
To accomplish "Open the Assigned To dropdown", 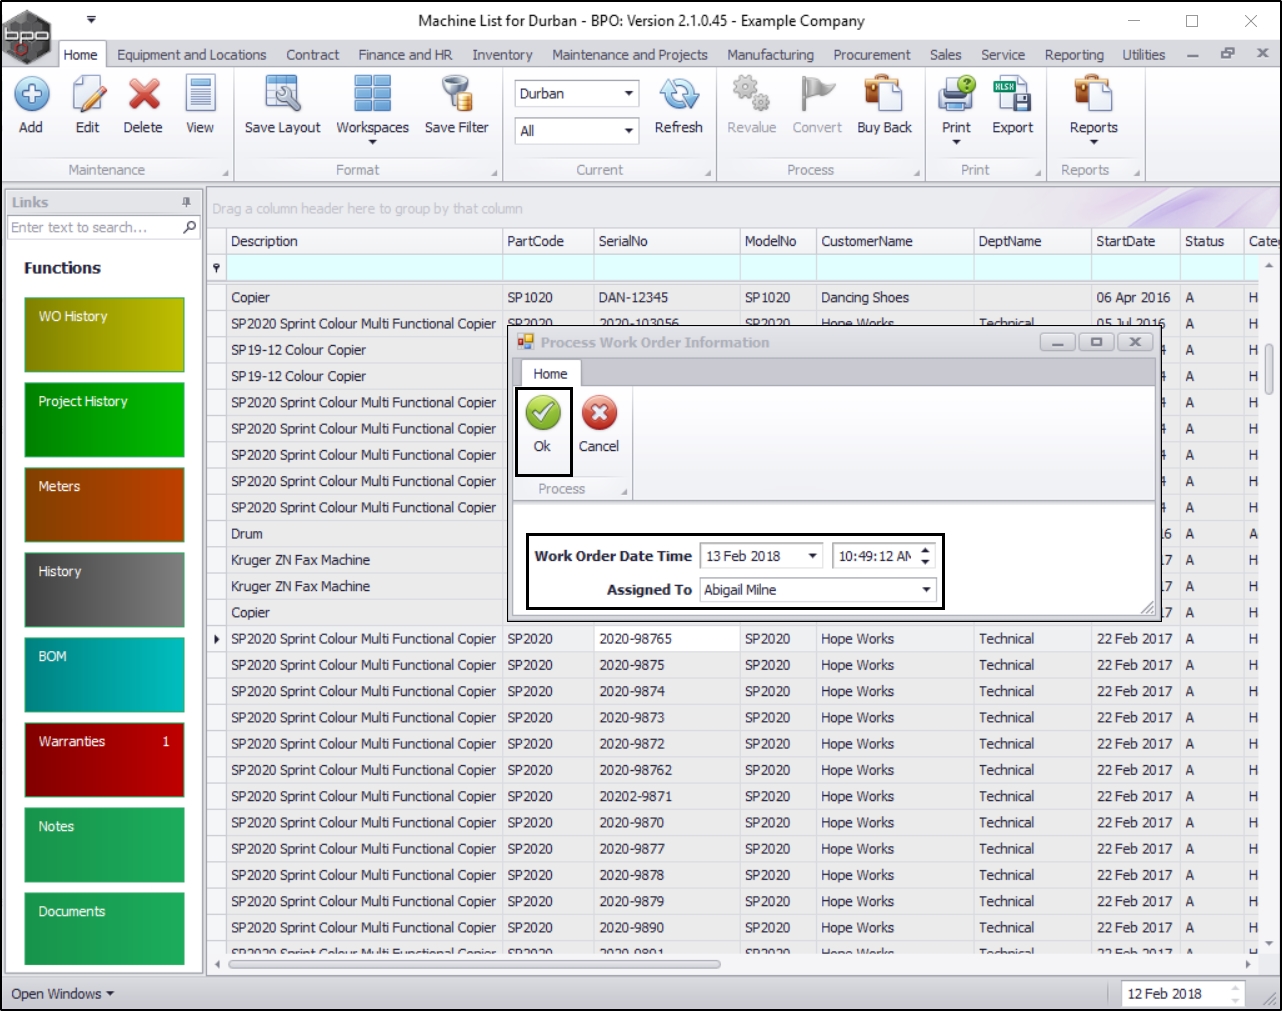I will click(926, 590).
